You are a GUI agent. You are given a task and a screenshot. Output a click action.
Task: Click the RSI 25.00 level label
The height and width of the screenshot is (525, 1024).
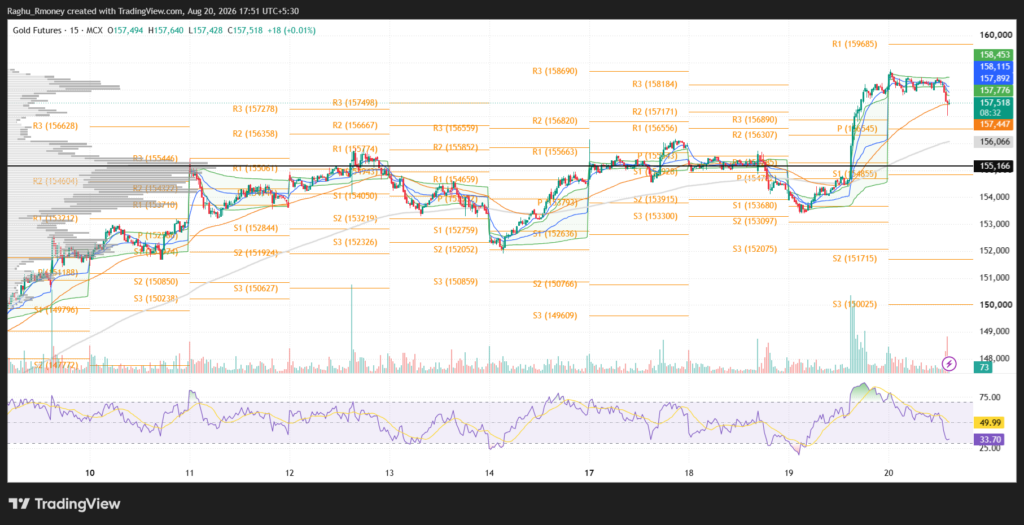(989, 448)
